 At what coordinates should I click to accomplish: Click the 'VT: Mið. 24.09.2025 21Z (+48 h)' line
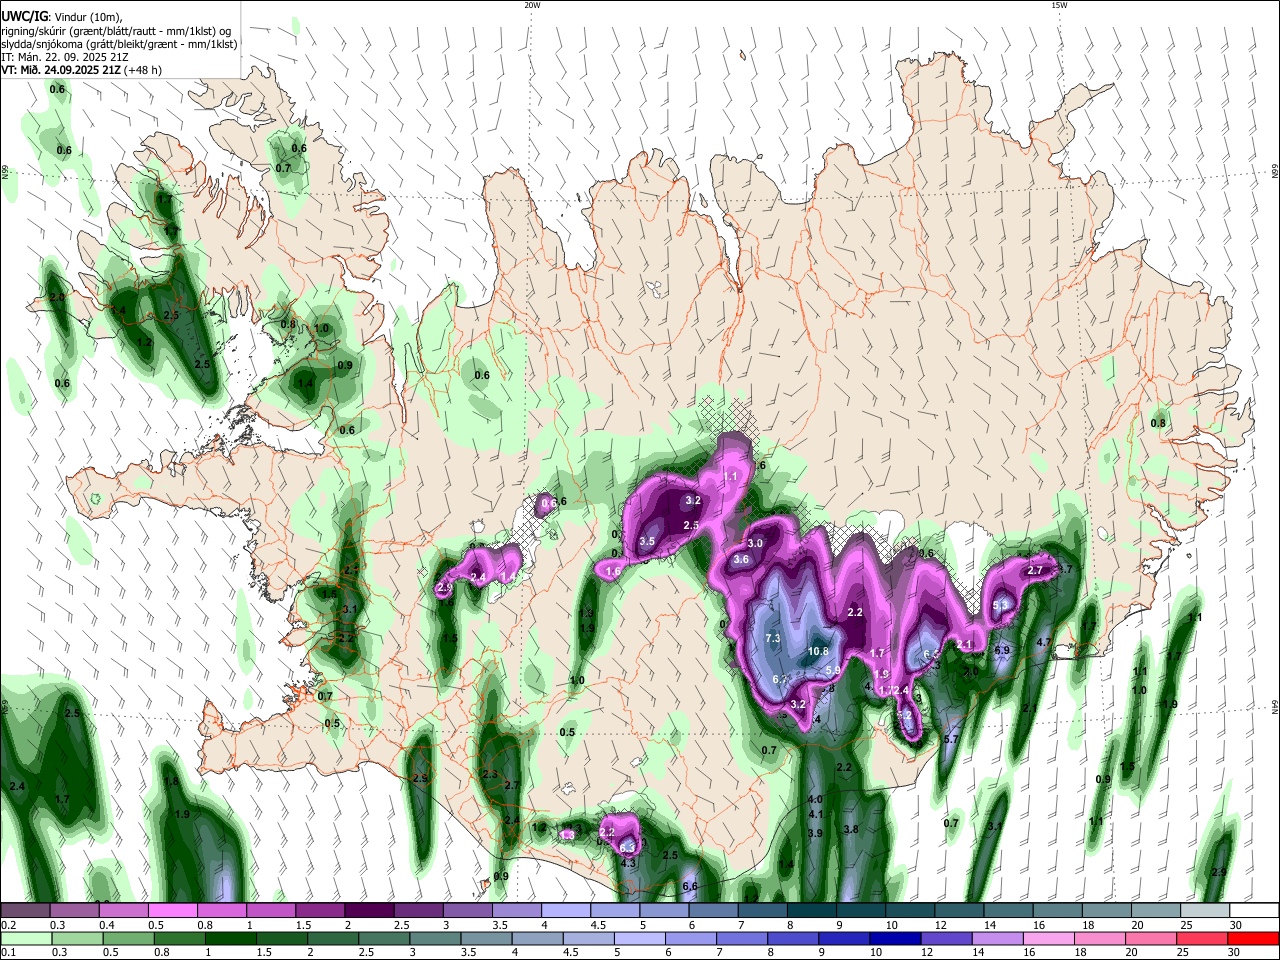coord(81,71)
